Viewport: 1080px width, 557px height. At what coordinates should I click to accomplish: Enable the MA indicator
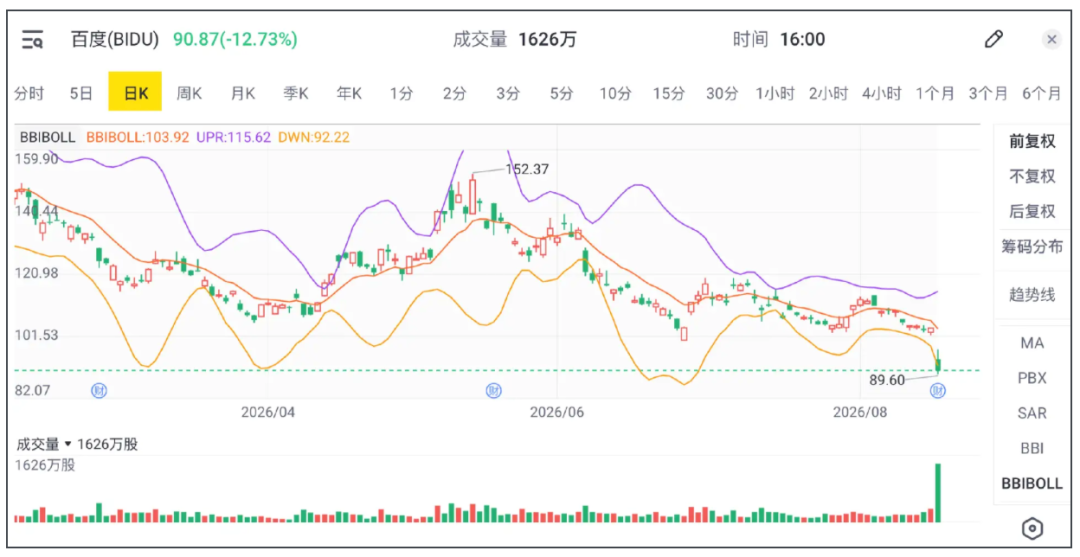click(x=1032, y=343)
